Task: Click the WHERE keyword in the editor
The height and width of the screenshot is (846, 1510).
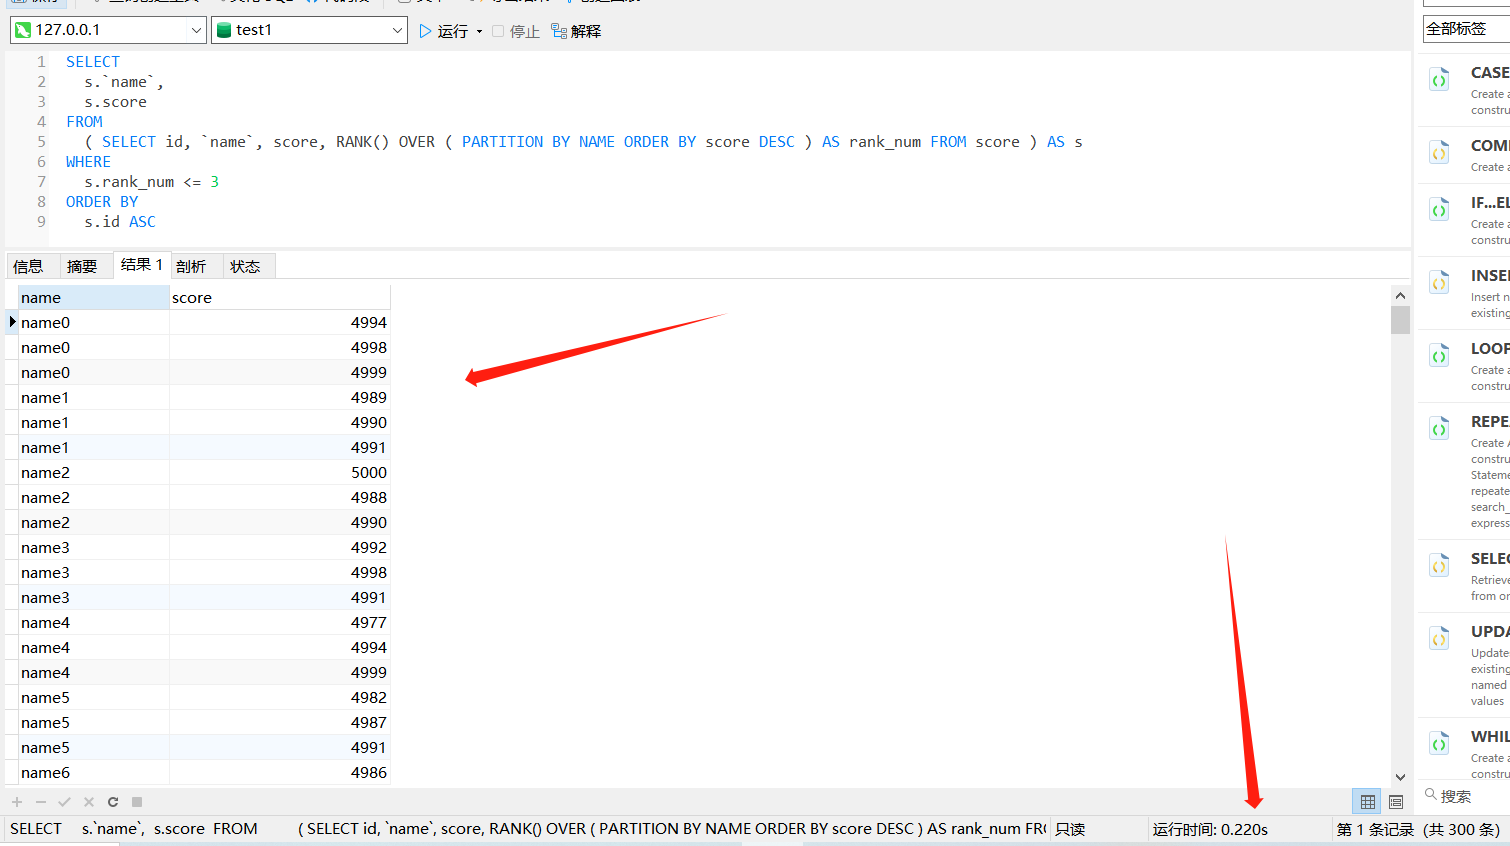Action: pos(88,162)
